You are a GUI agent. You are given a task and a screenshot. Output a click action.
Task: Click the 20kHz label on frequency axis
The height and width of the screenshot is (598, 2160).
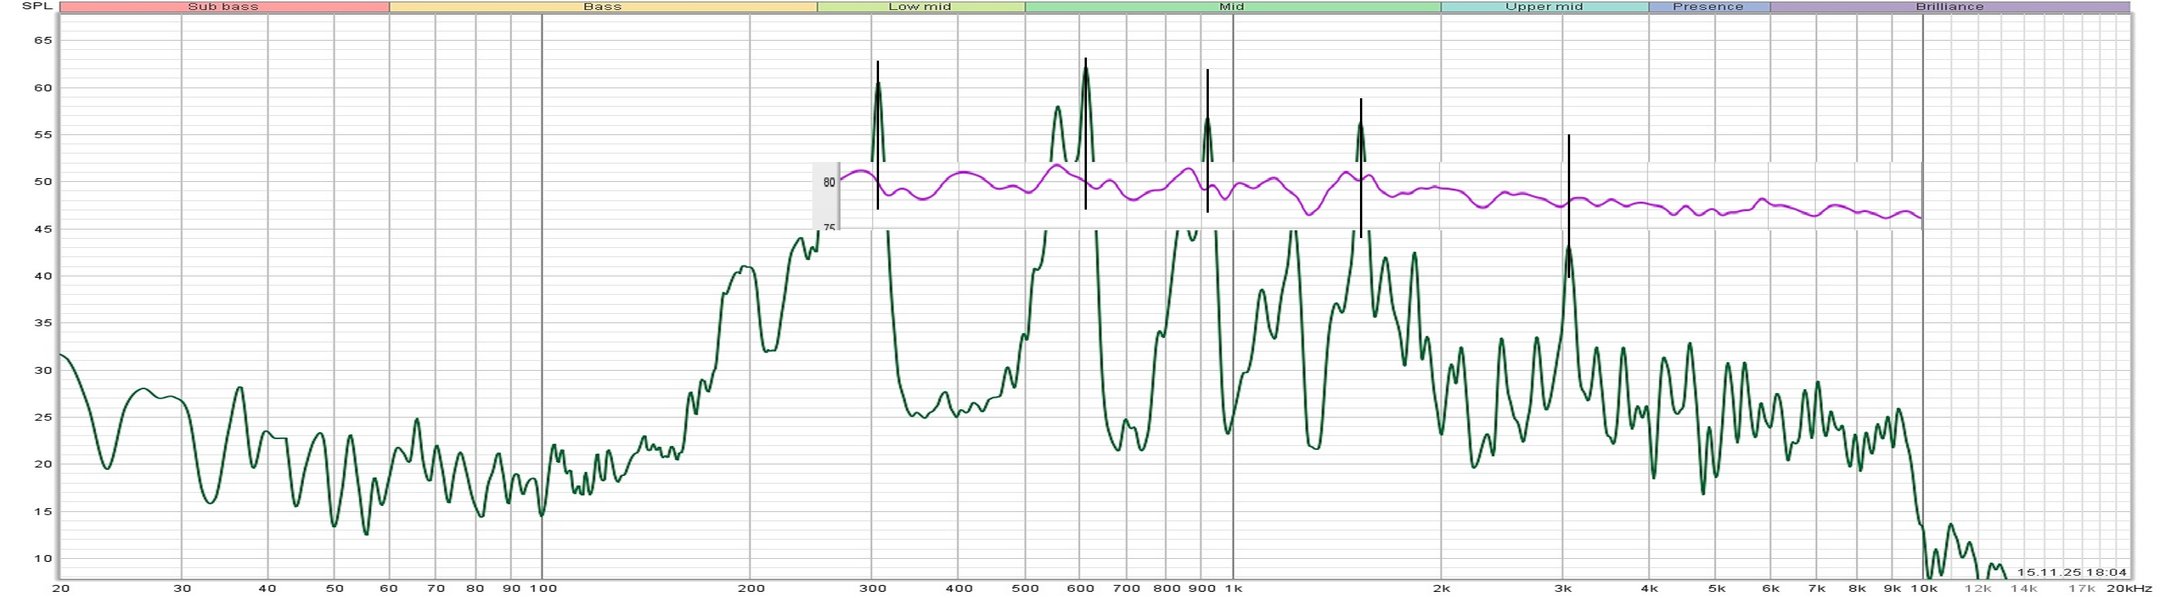point(2129,589)
